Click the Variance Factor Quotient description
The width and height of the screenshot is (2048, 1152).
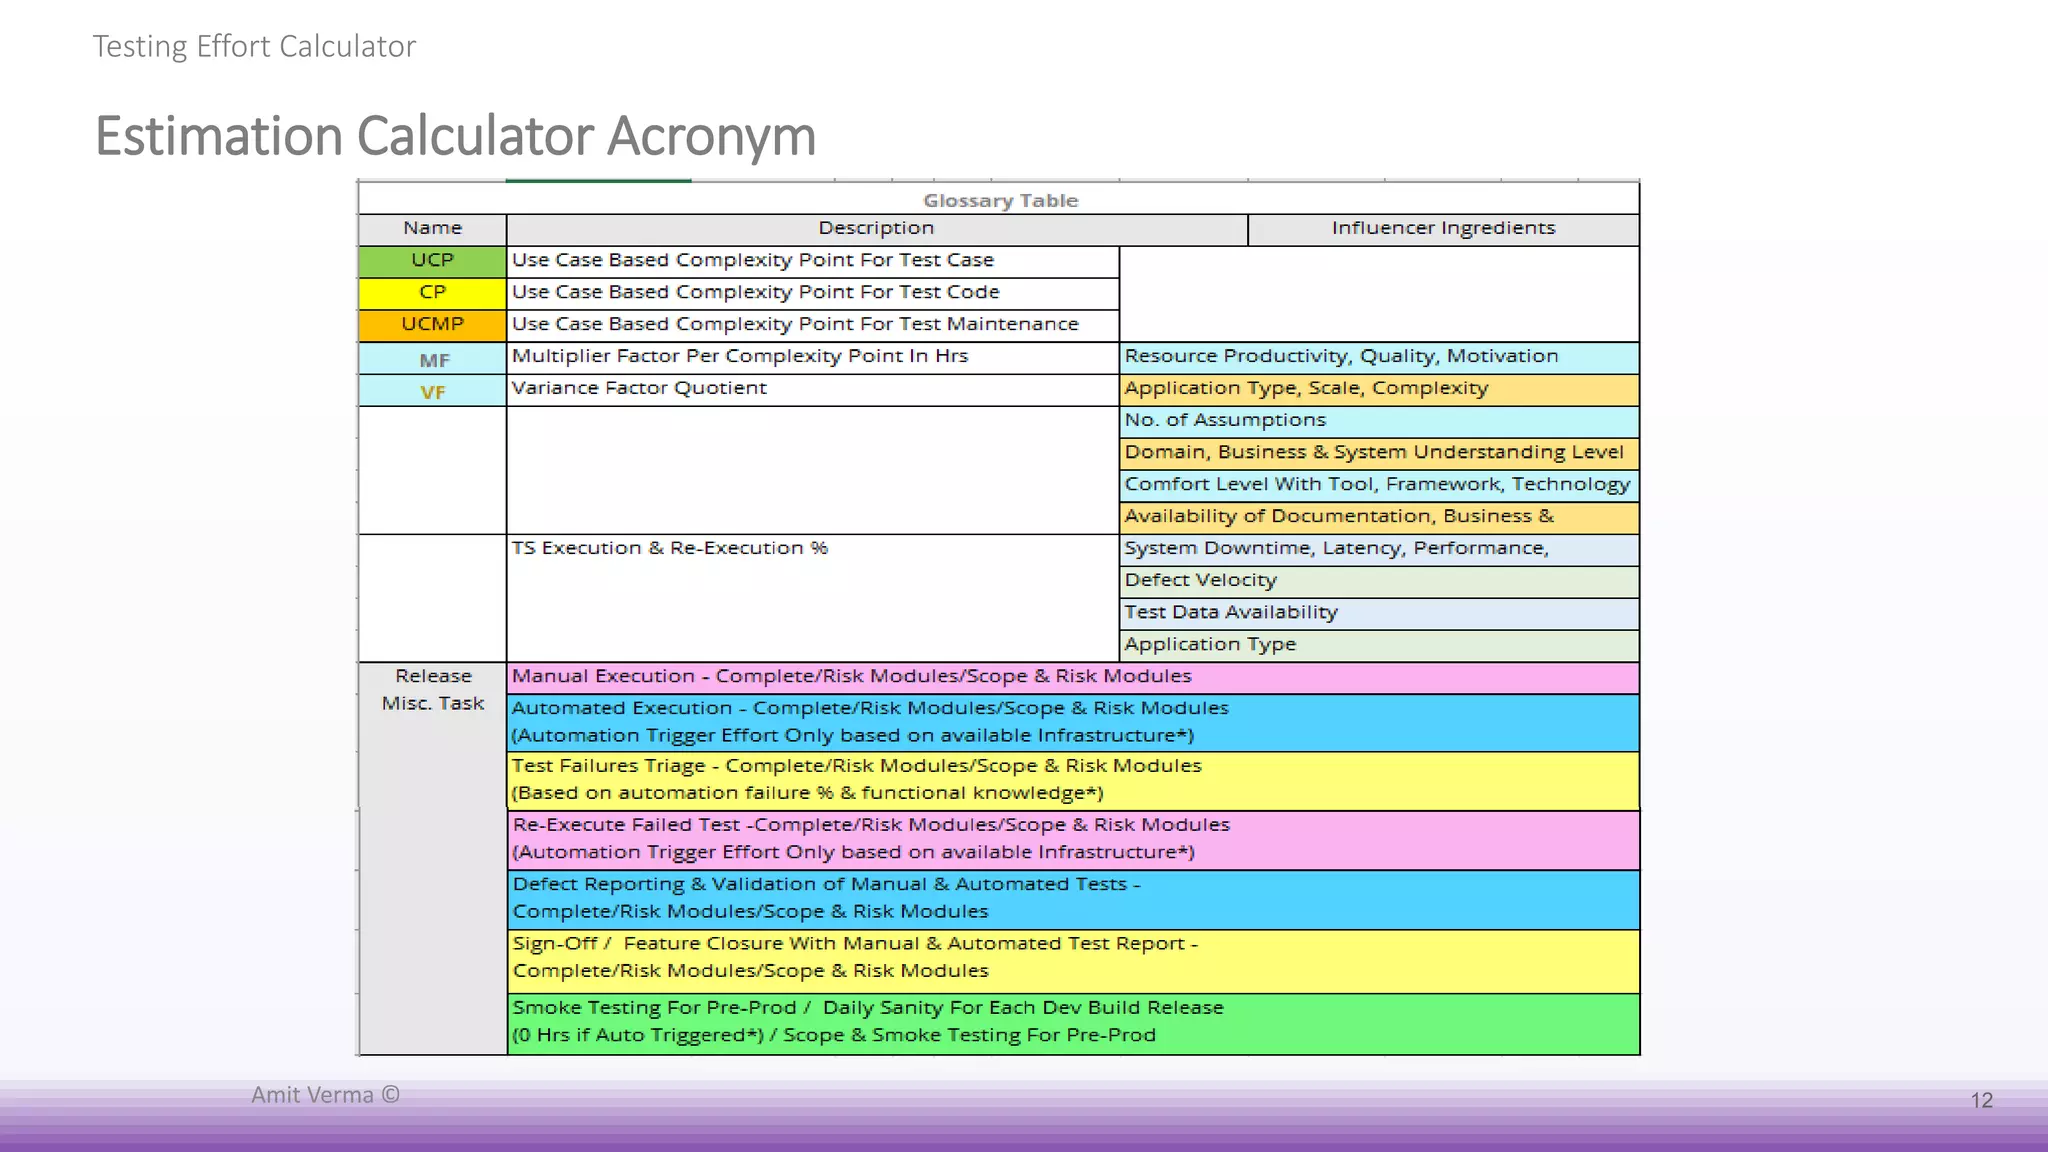click(x=639, y=388)
